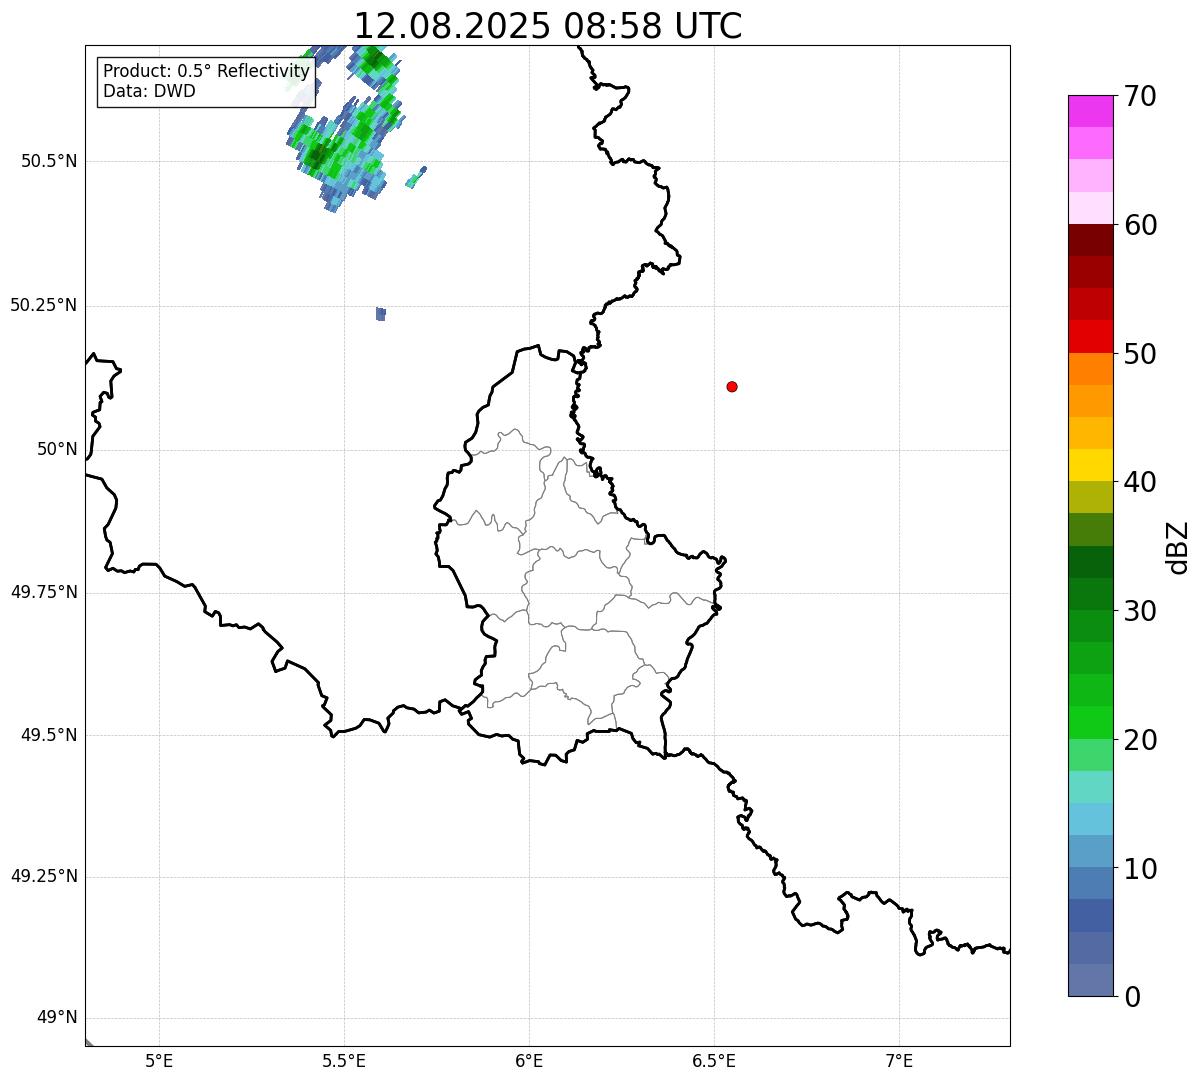
Task: Click the colorbar tick label 70
Action: tap(1140, 96)
